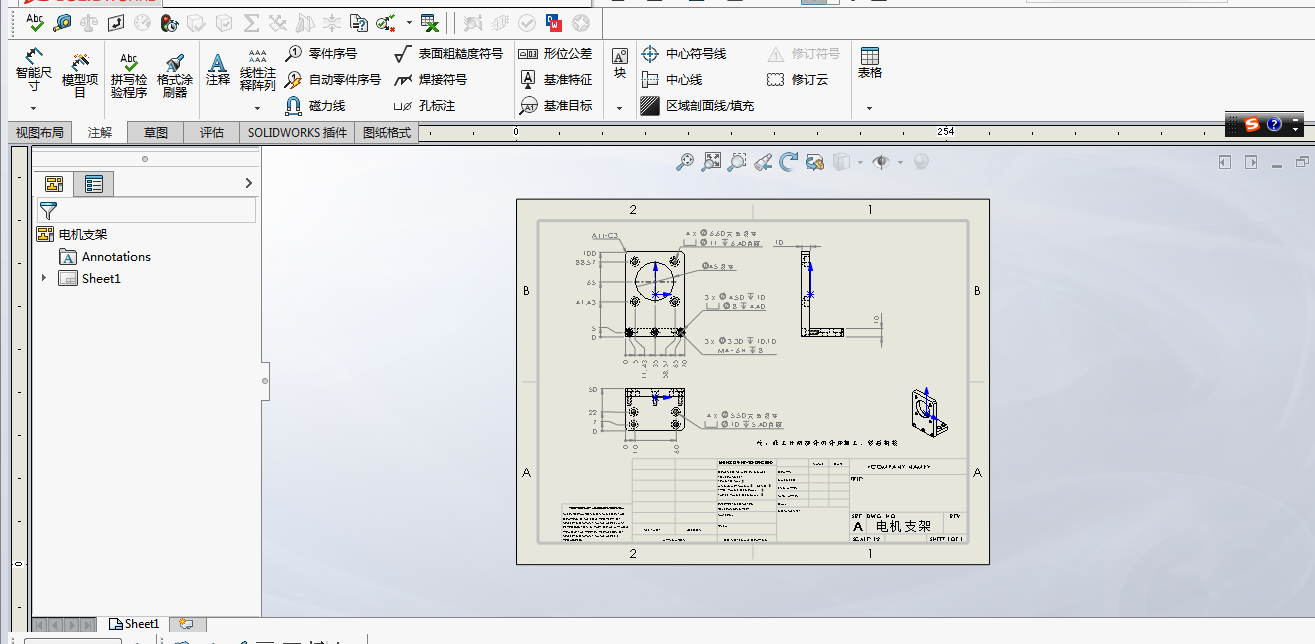1315x644 pixels.
Task: Open the 线性注释阵列 dropdown arrow
Action: (257, 108)
